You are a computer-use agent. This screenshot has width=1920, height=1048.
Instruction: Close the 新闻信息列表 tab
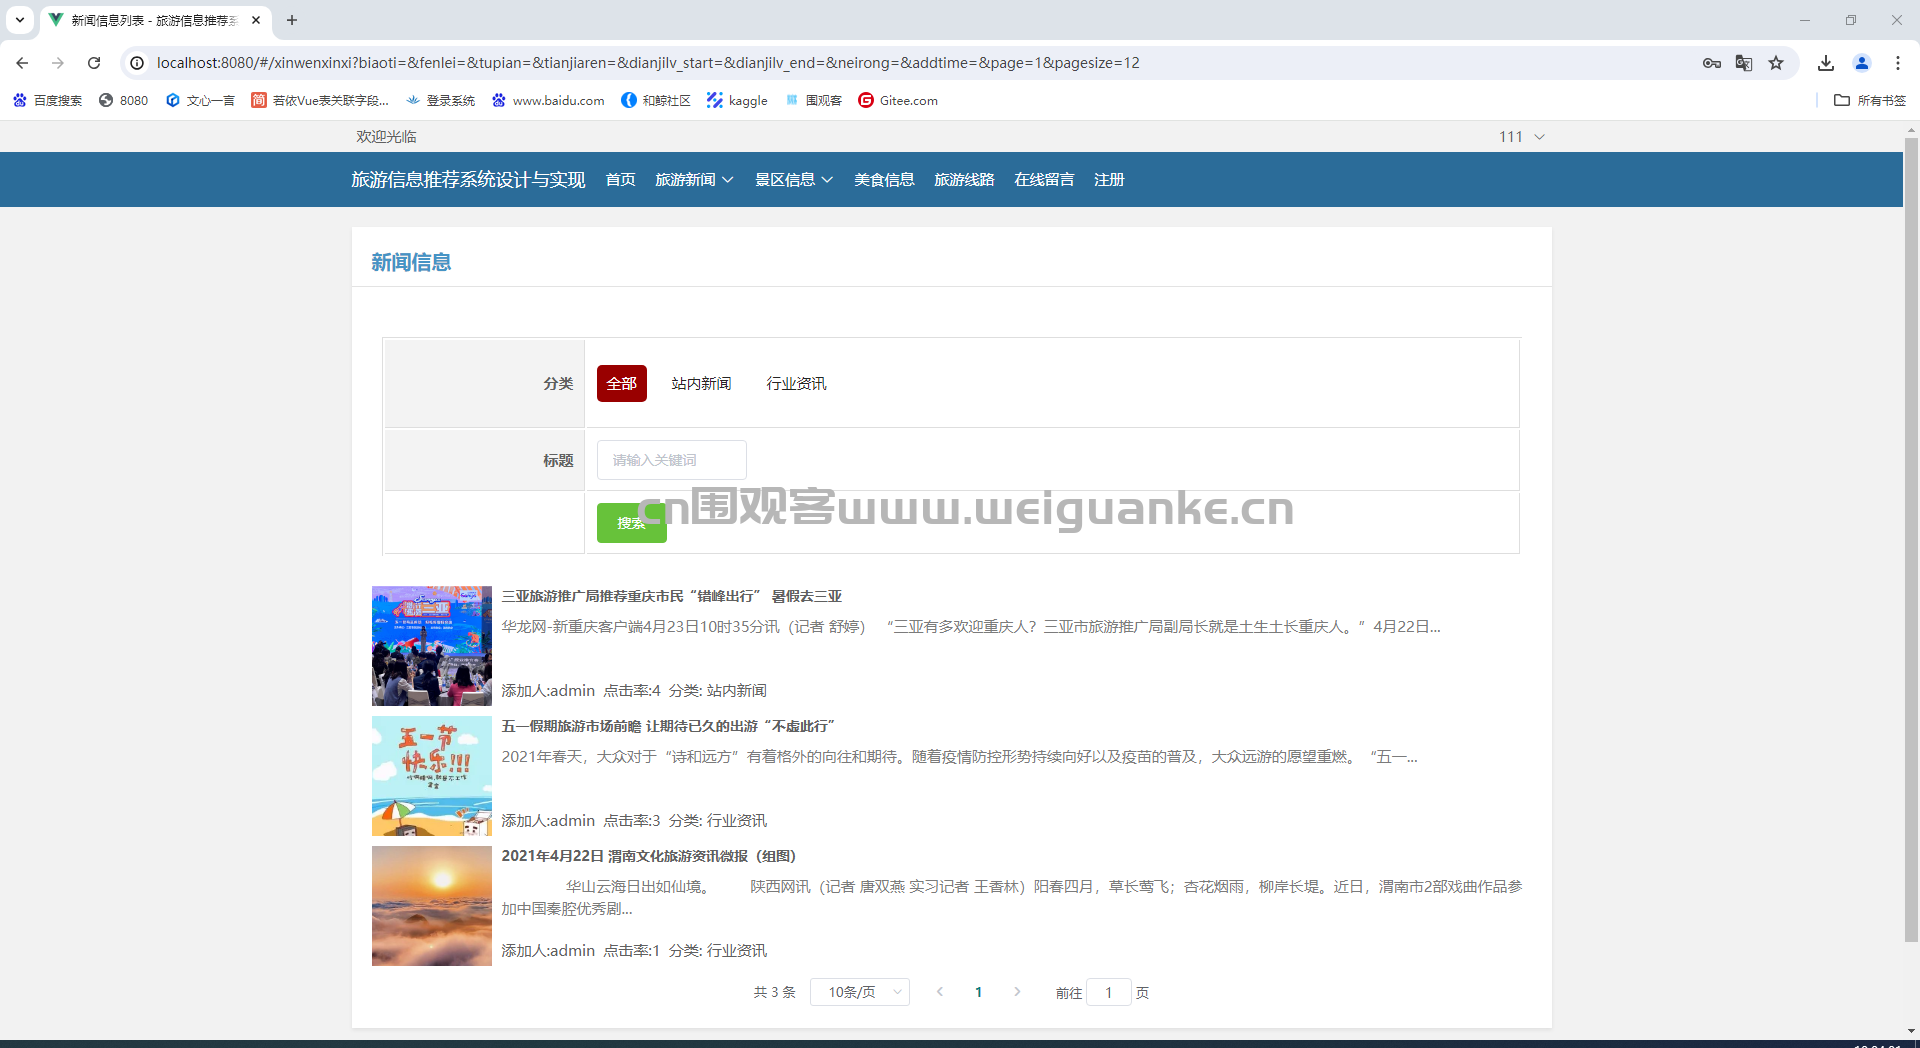coord(256,20)
